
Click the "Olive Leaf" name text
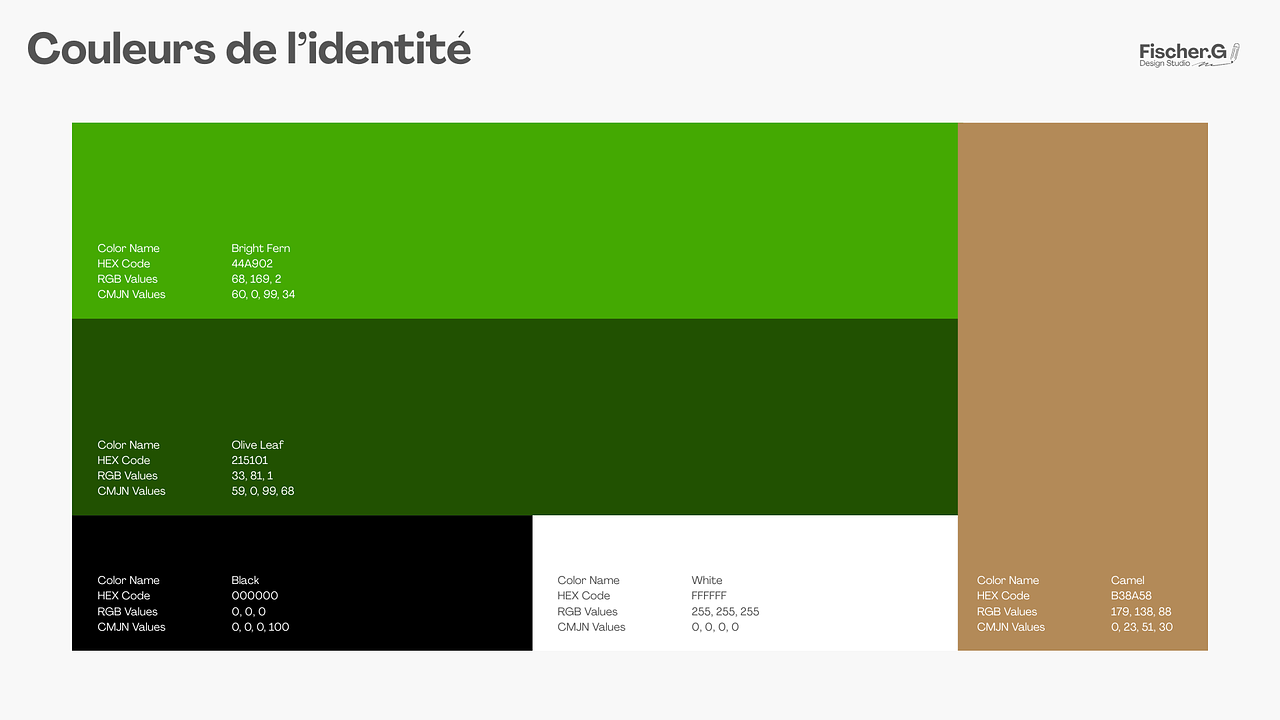click(257, 445)
